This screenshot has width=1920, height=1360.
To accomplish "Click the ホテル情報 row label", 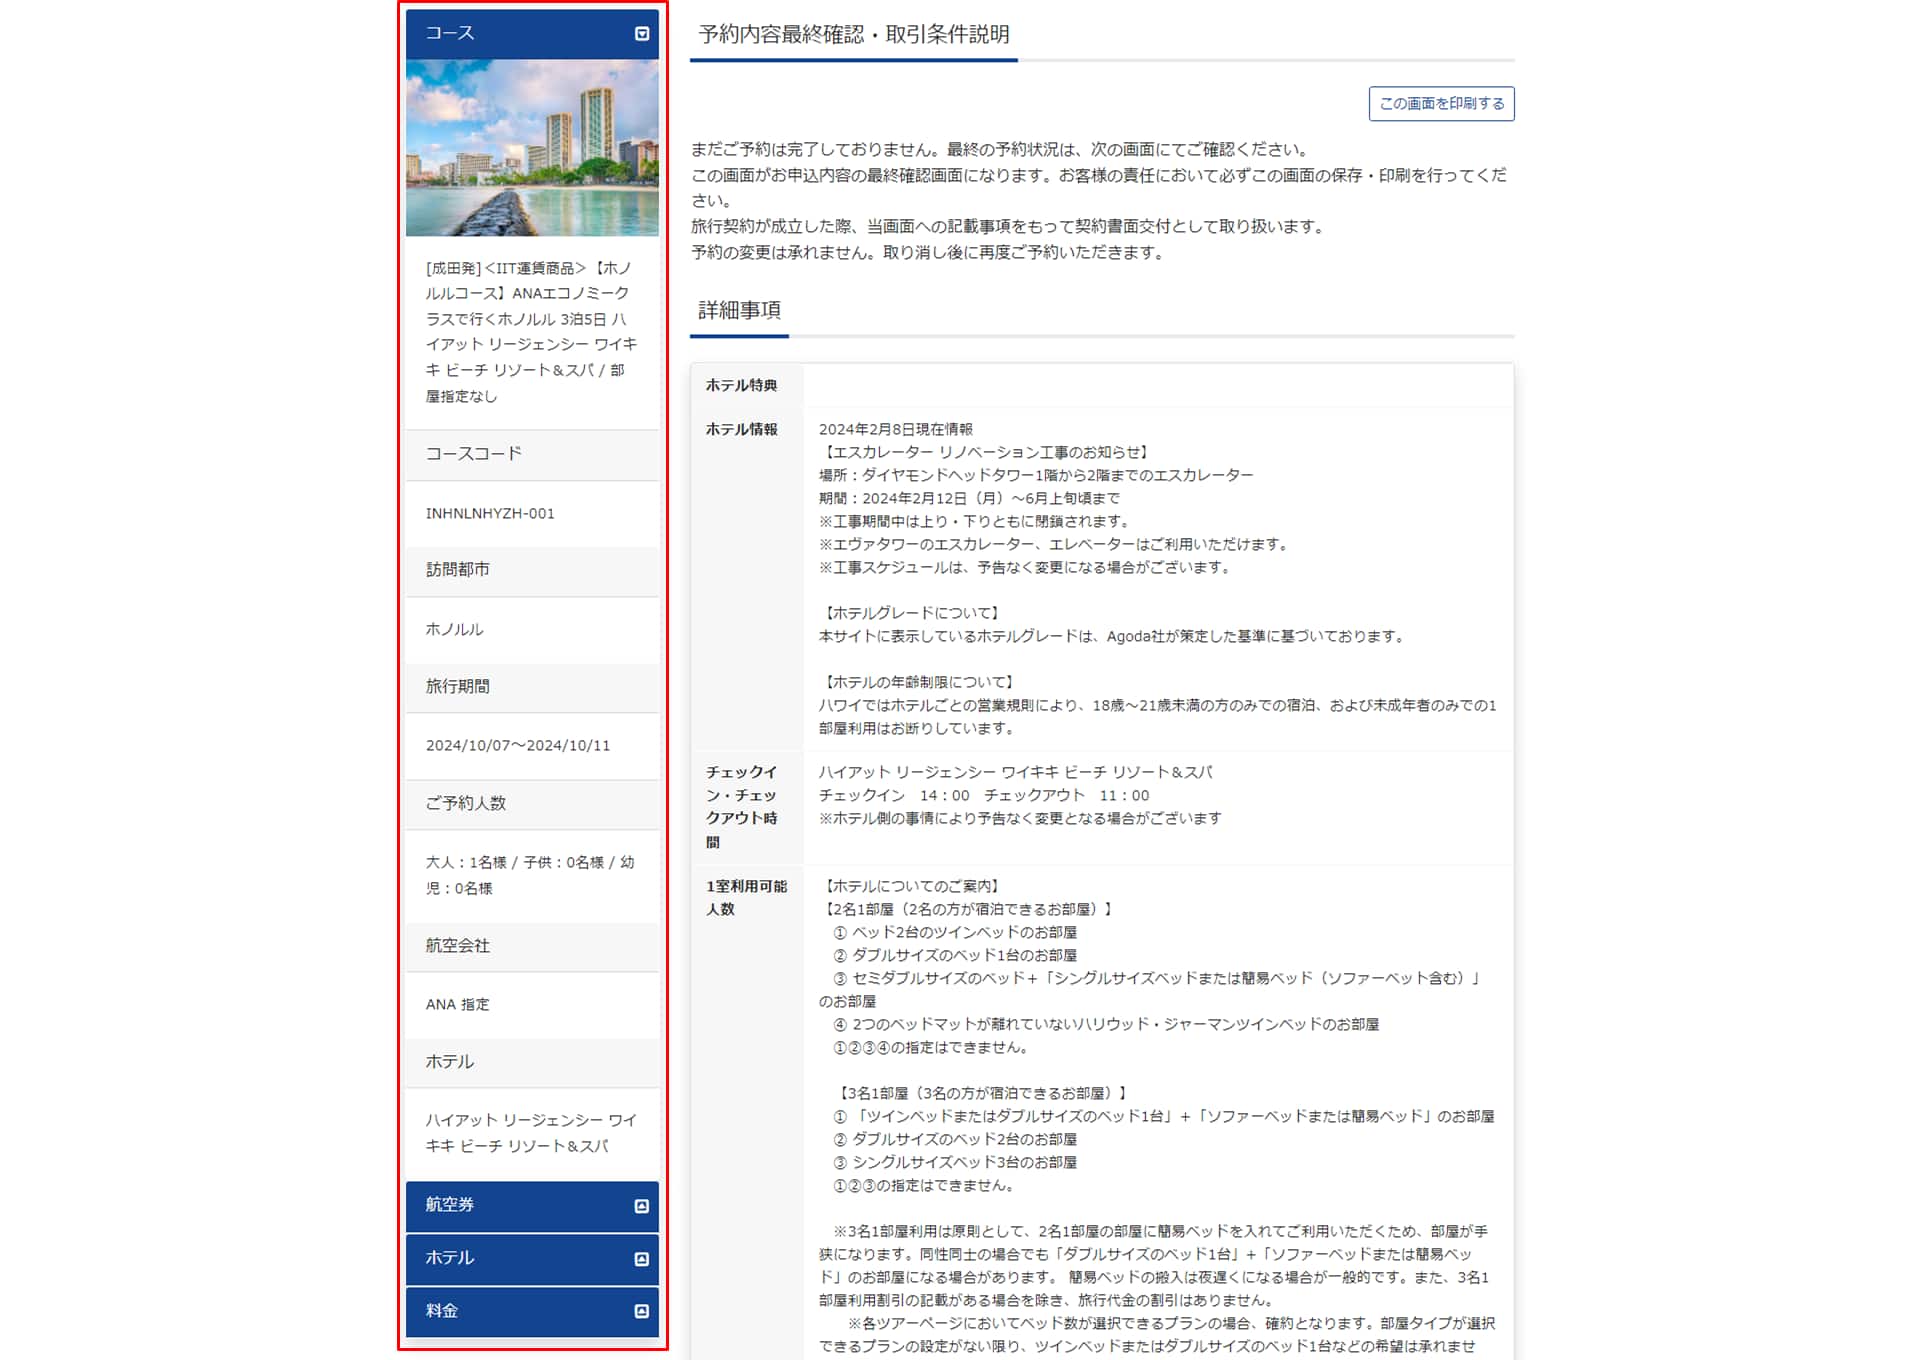I will tap(742, 430).
